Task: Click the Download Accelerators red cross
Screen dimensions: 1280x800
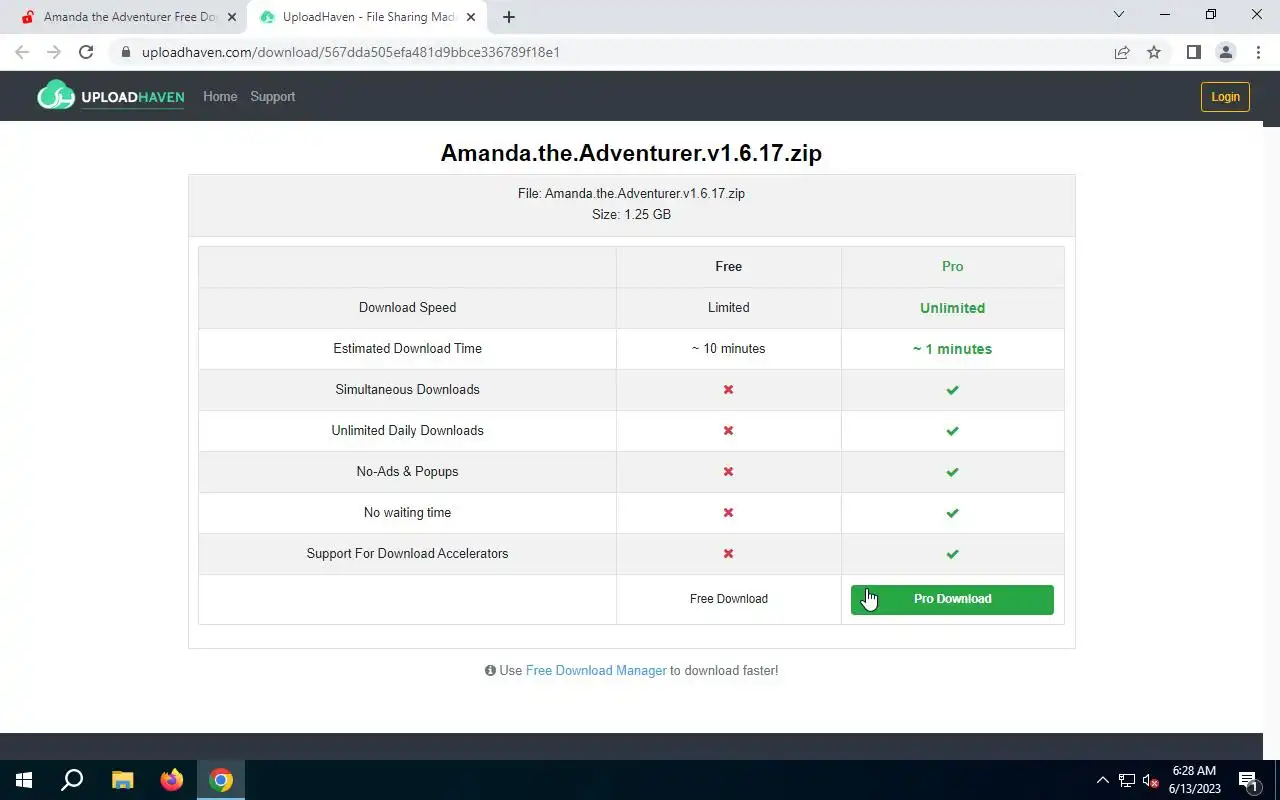Action: tap(728, 554)
